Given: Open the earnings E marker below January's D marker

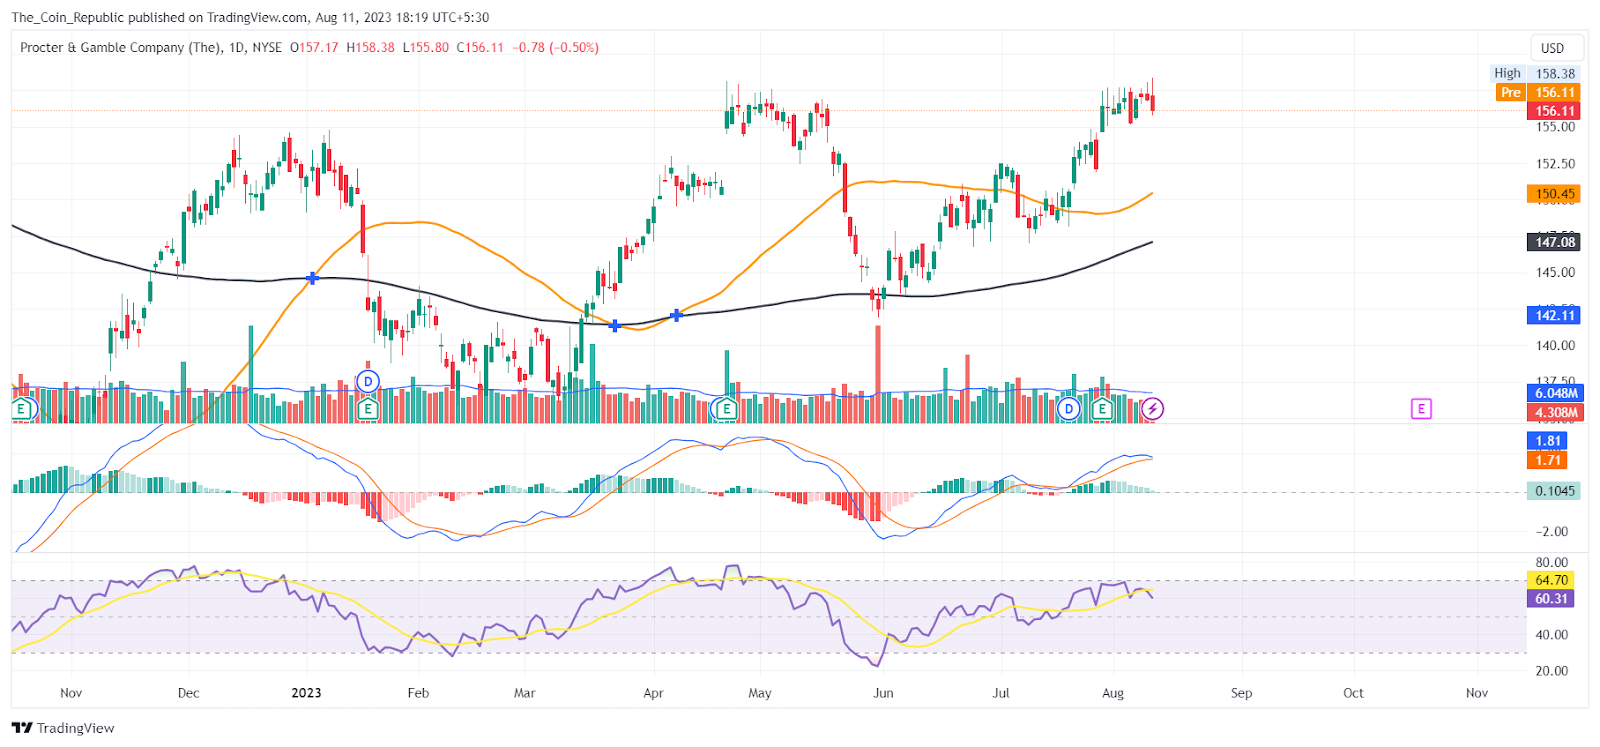Looking at the screenshot, I should 368,409.
